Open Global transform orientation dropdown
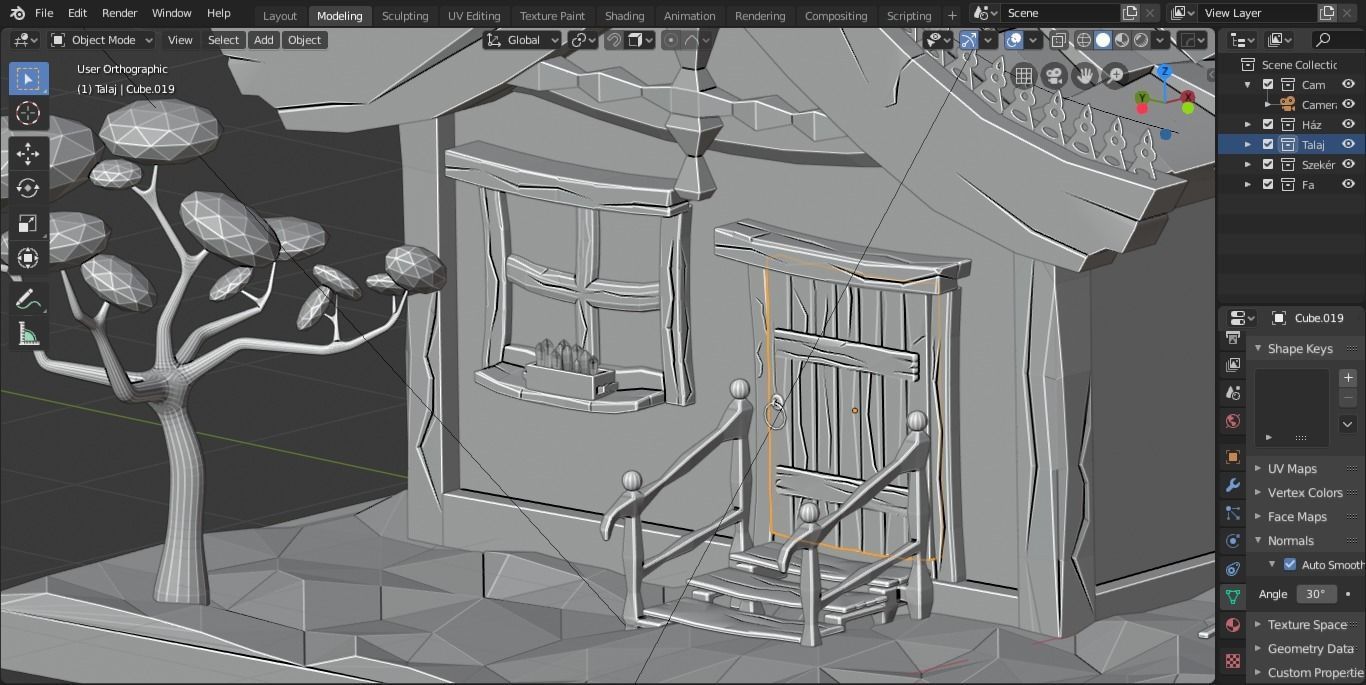1366x685 pixels. [523, 40]
